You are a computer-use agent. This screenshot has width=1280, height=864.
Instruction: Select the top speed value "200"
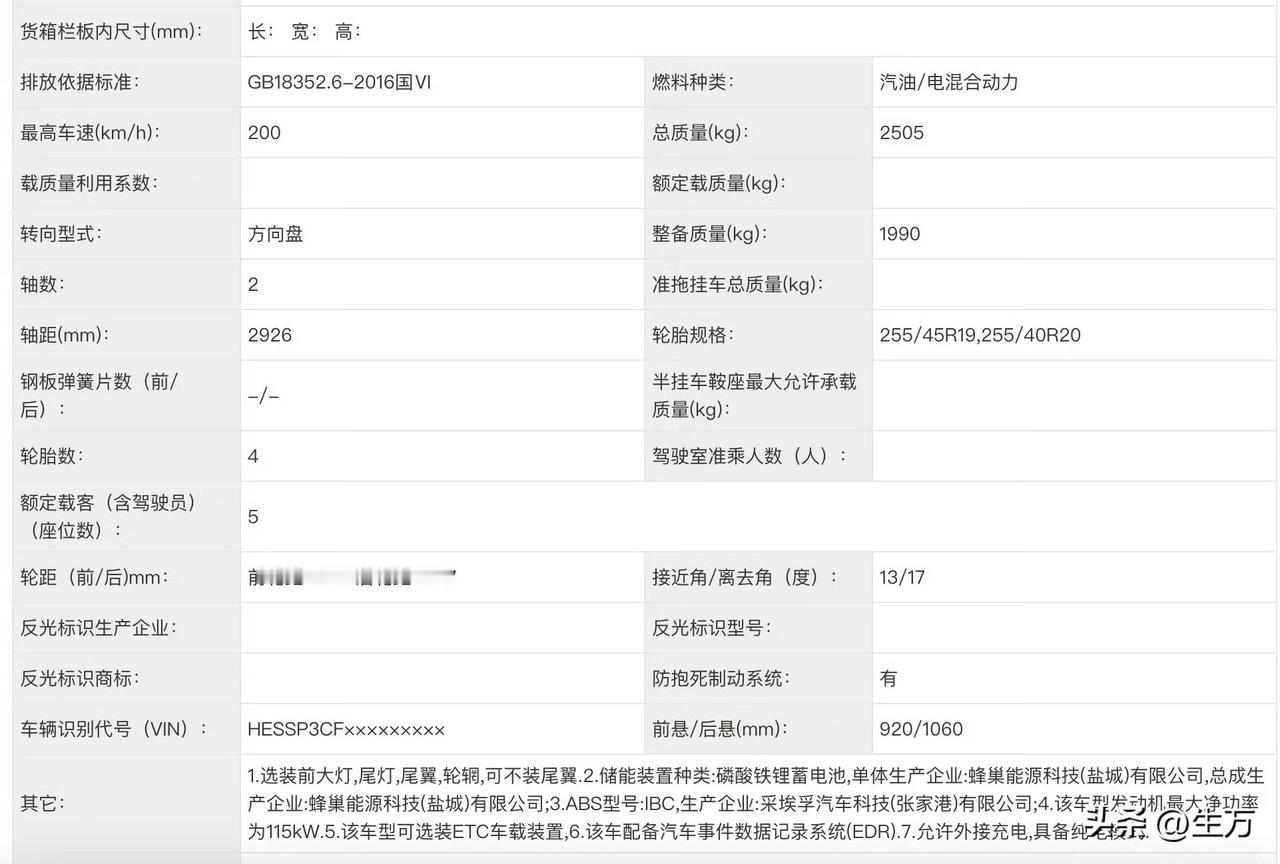click(x=264, y=132)
